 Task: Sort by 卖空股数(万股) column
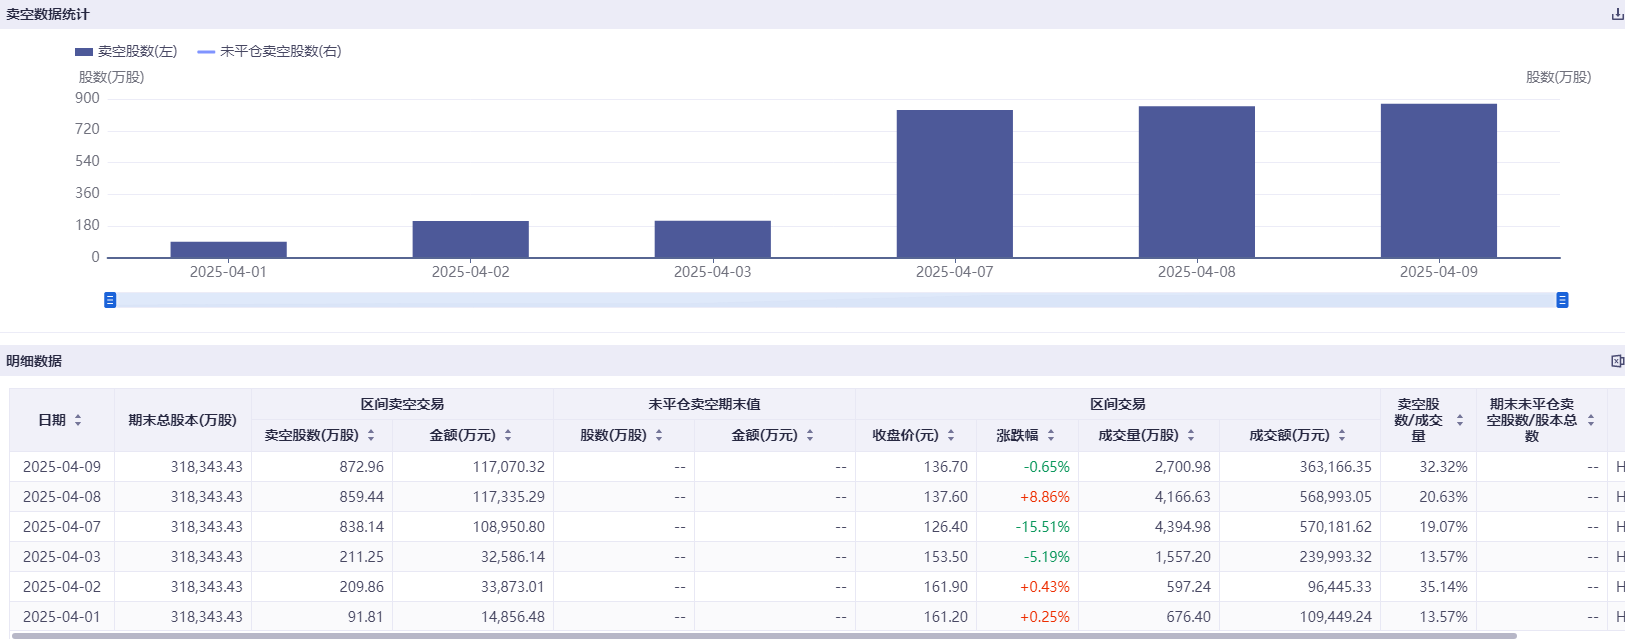(x=371, y=435)
